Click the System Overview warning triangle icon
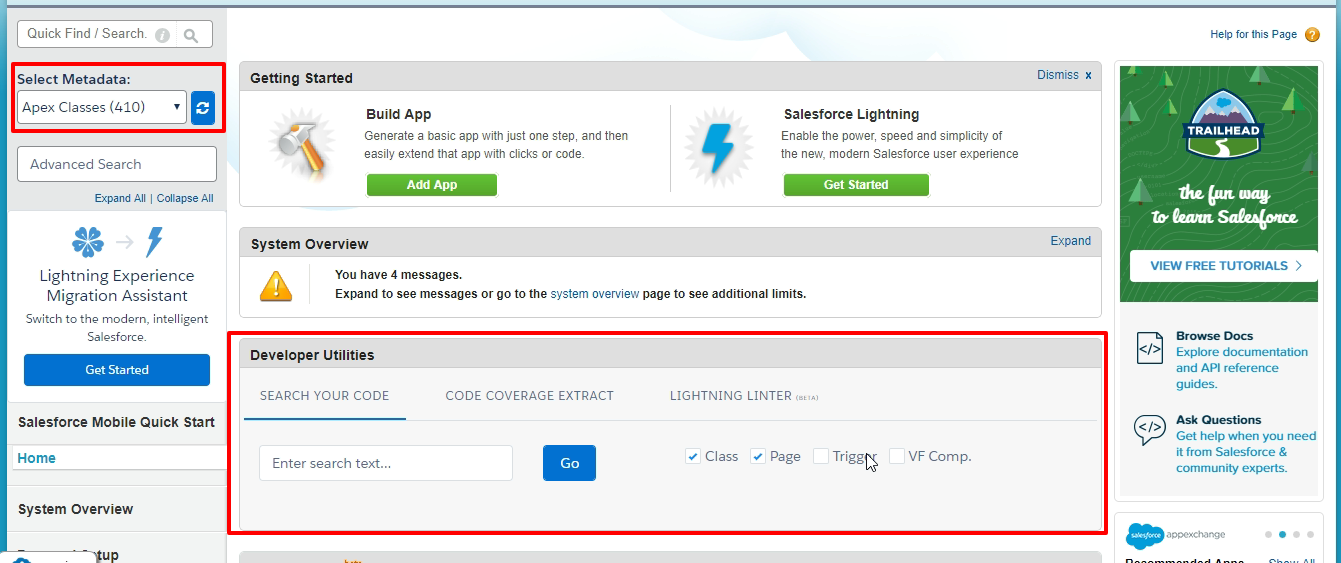The height and width of the screenshot is (563, 1341). [276, 286]
